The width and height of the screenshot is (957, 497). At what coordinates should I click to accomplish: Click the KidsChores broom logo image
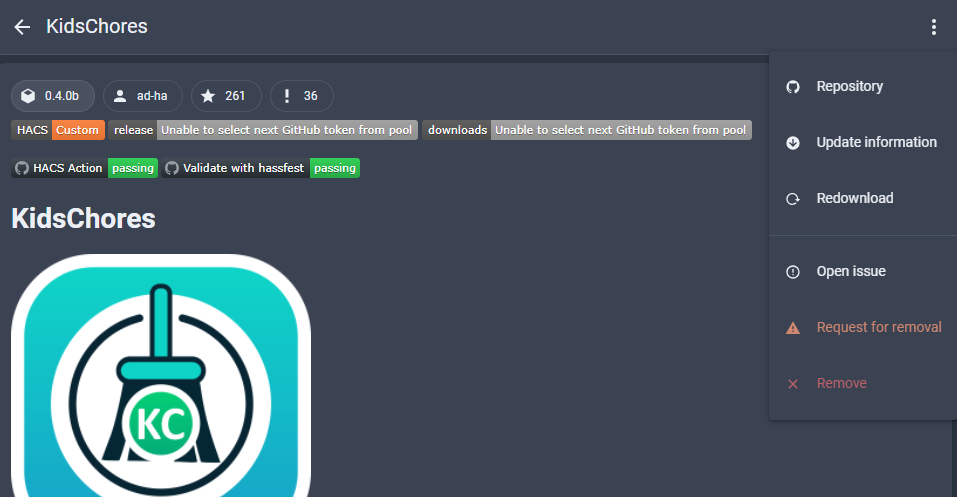tap(161, 375)
